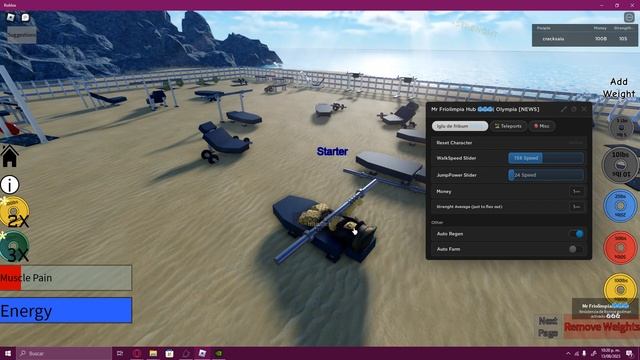Open the Roblox menu icon
This screenshot has width=640, height=360.
pyautogui.click(x=11, y=17)
